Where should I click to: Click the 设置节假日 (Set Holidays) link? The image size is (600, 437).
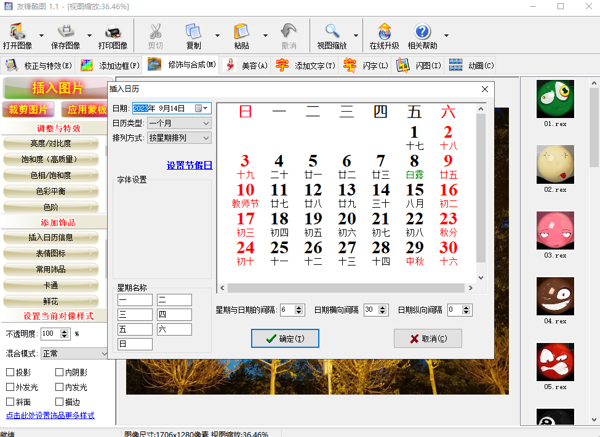click(188, 164)
